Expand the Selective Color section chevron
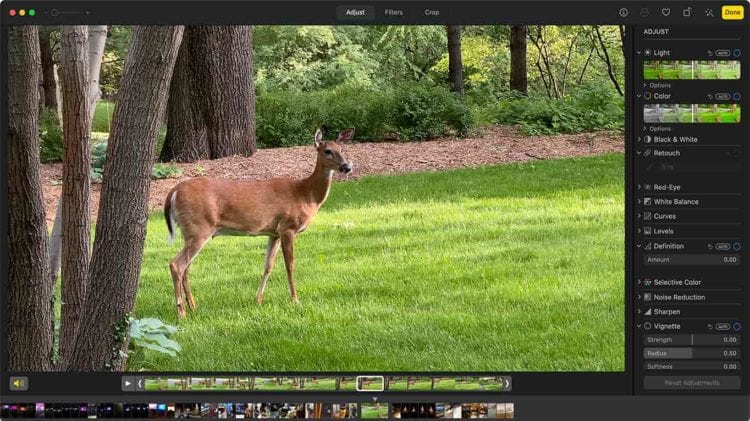Viewport: 750px width, 421px height. (x=639, y=282)
